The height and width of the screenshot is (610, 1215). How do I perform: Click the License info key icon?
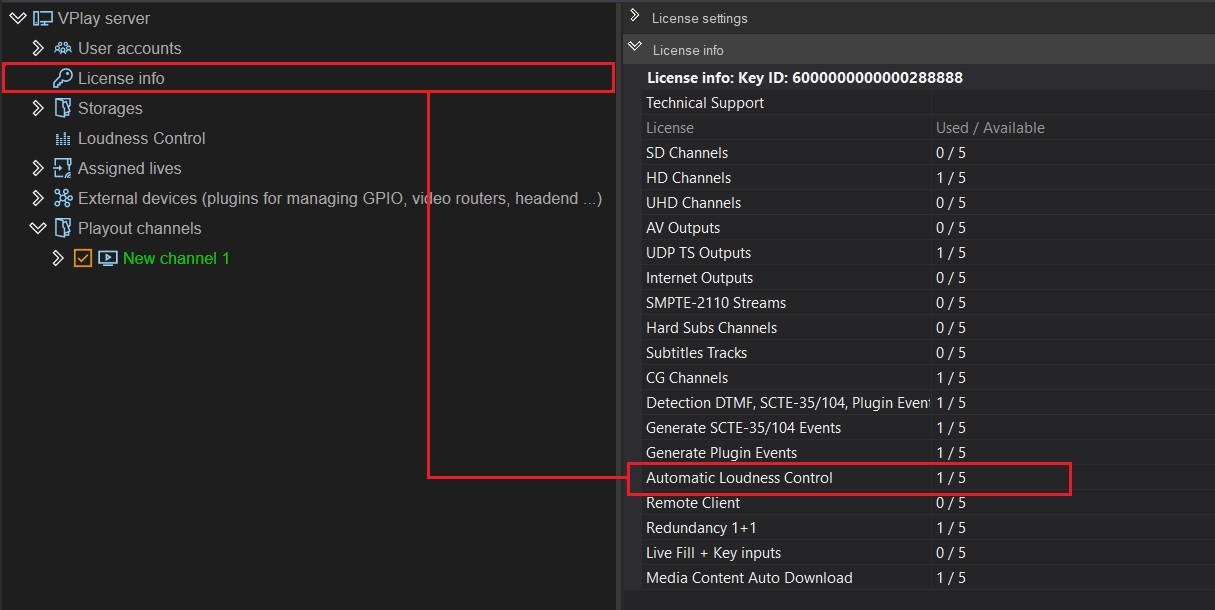tap(62, 78)
